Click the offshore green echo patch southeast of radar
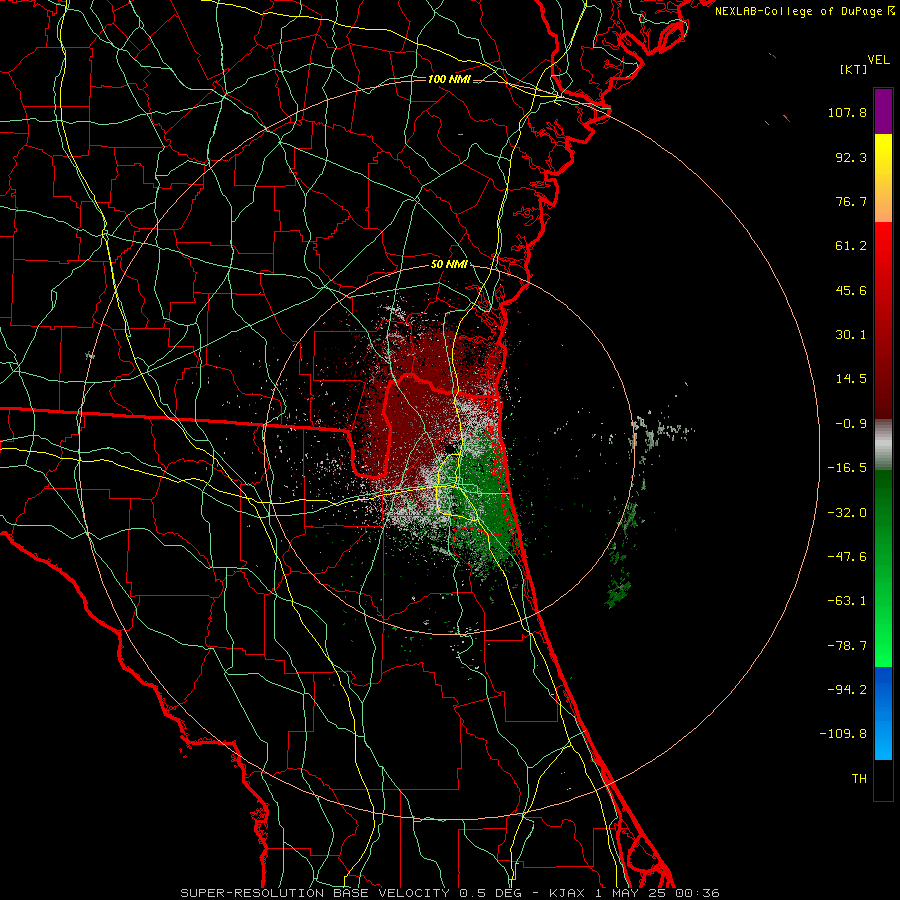 (619, 594)
